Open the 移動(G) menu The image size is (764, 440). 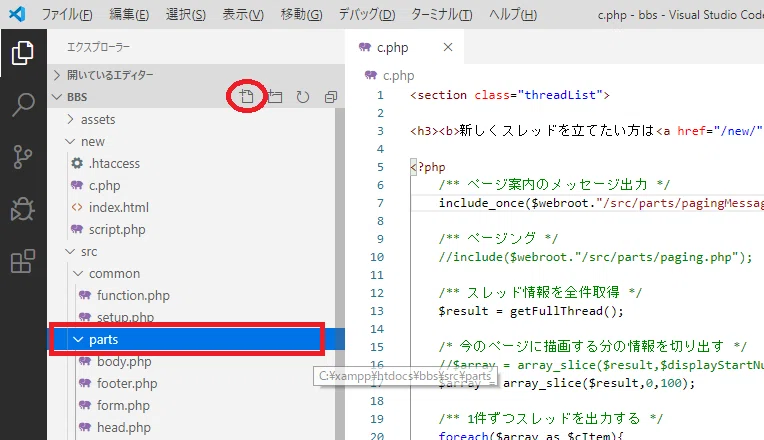click(301, 14)
